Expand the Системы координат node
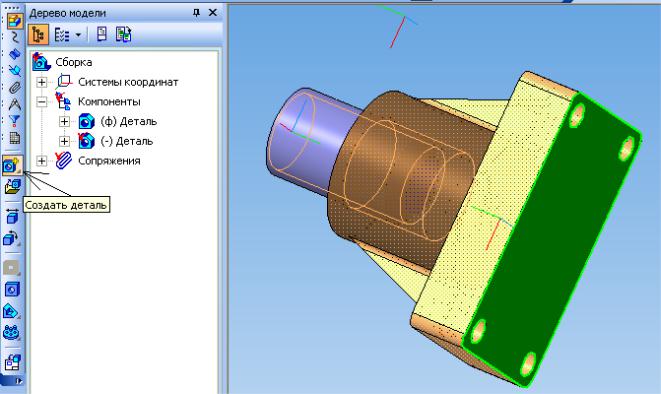The width and height of the screenshot is (661, 394). [x=41, y=82]
